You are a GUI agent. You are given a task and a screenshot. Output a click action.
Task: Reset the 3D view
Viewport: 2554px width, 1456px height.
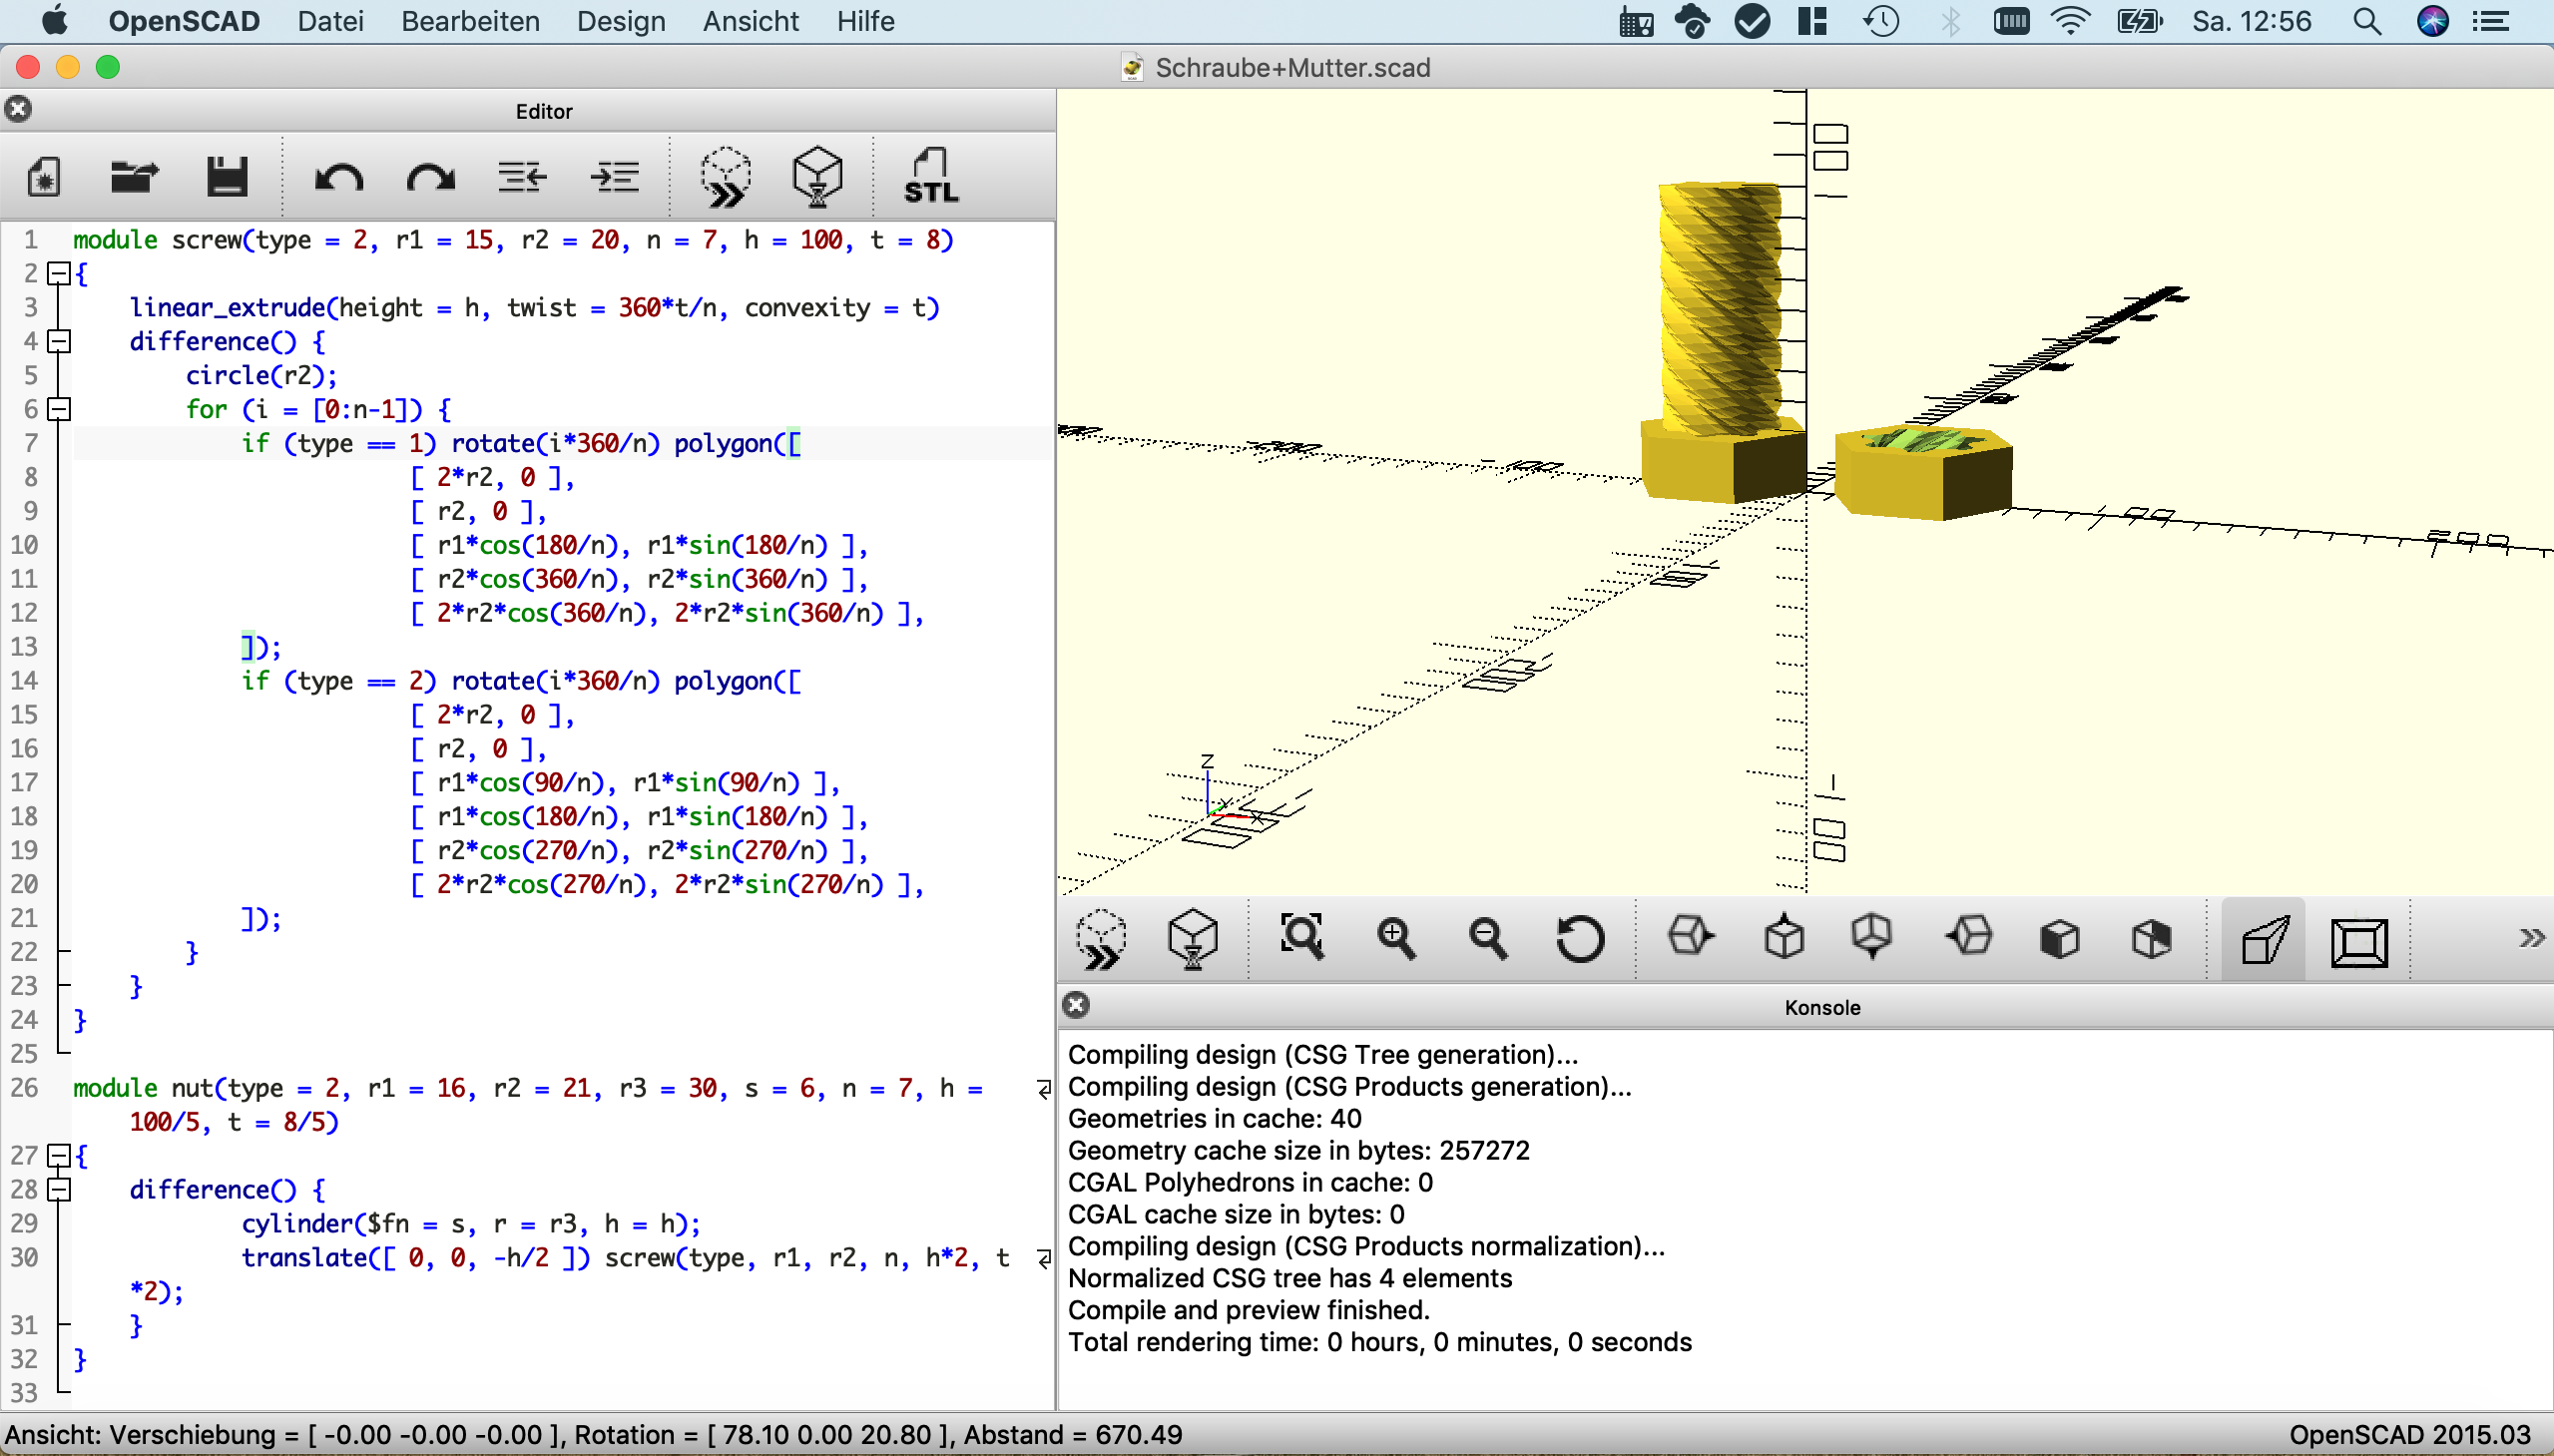pos(1580,939)
